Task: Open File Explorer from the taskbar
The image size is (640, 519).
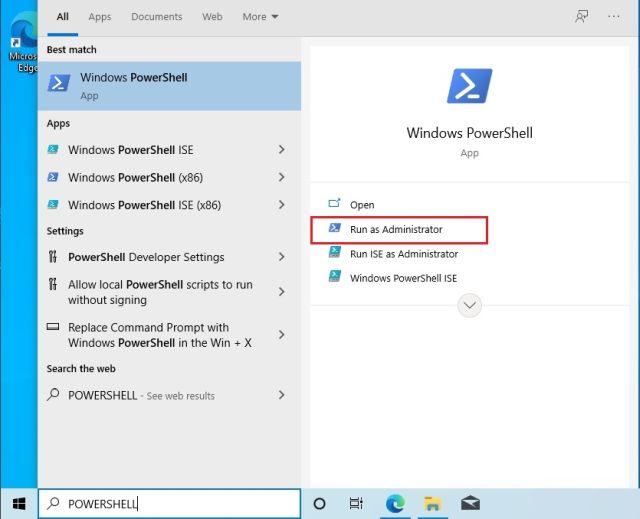Action: coord(432,503)
